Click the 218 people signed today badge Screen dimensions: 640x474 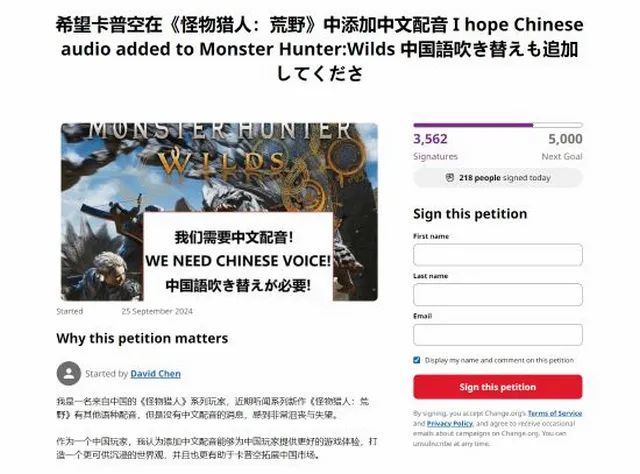click(498, 178)
